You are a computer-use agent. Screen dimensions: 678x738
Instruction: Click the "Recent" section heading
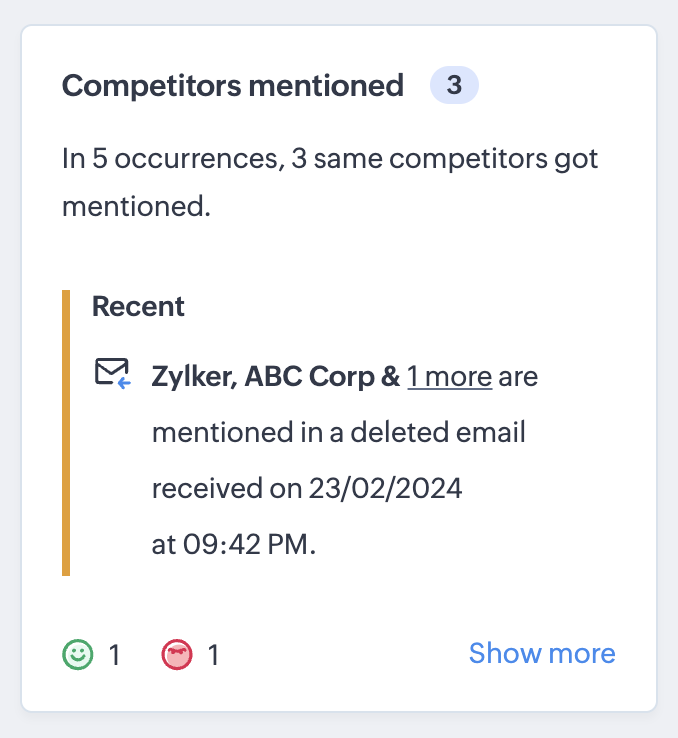(138, 306)
